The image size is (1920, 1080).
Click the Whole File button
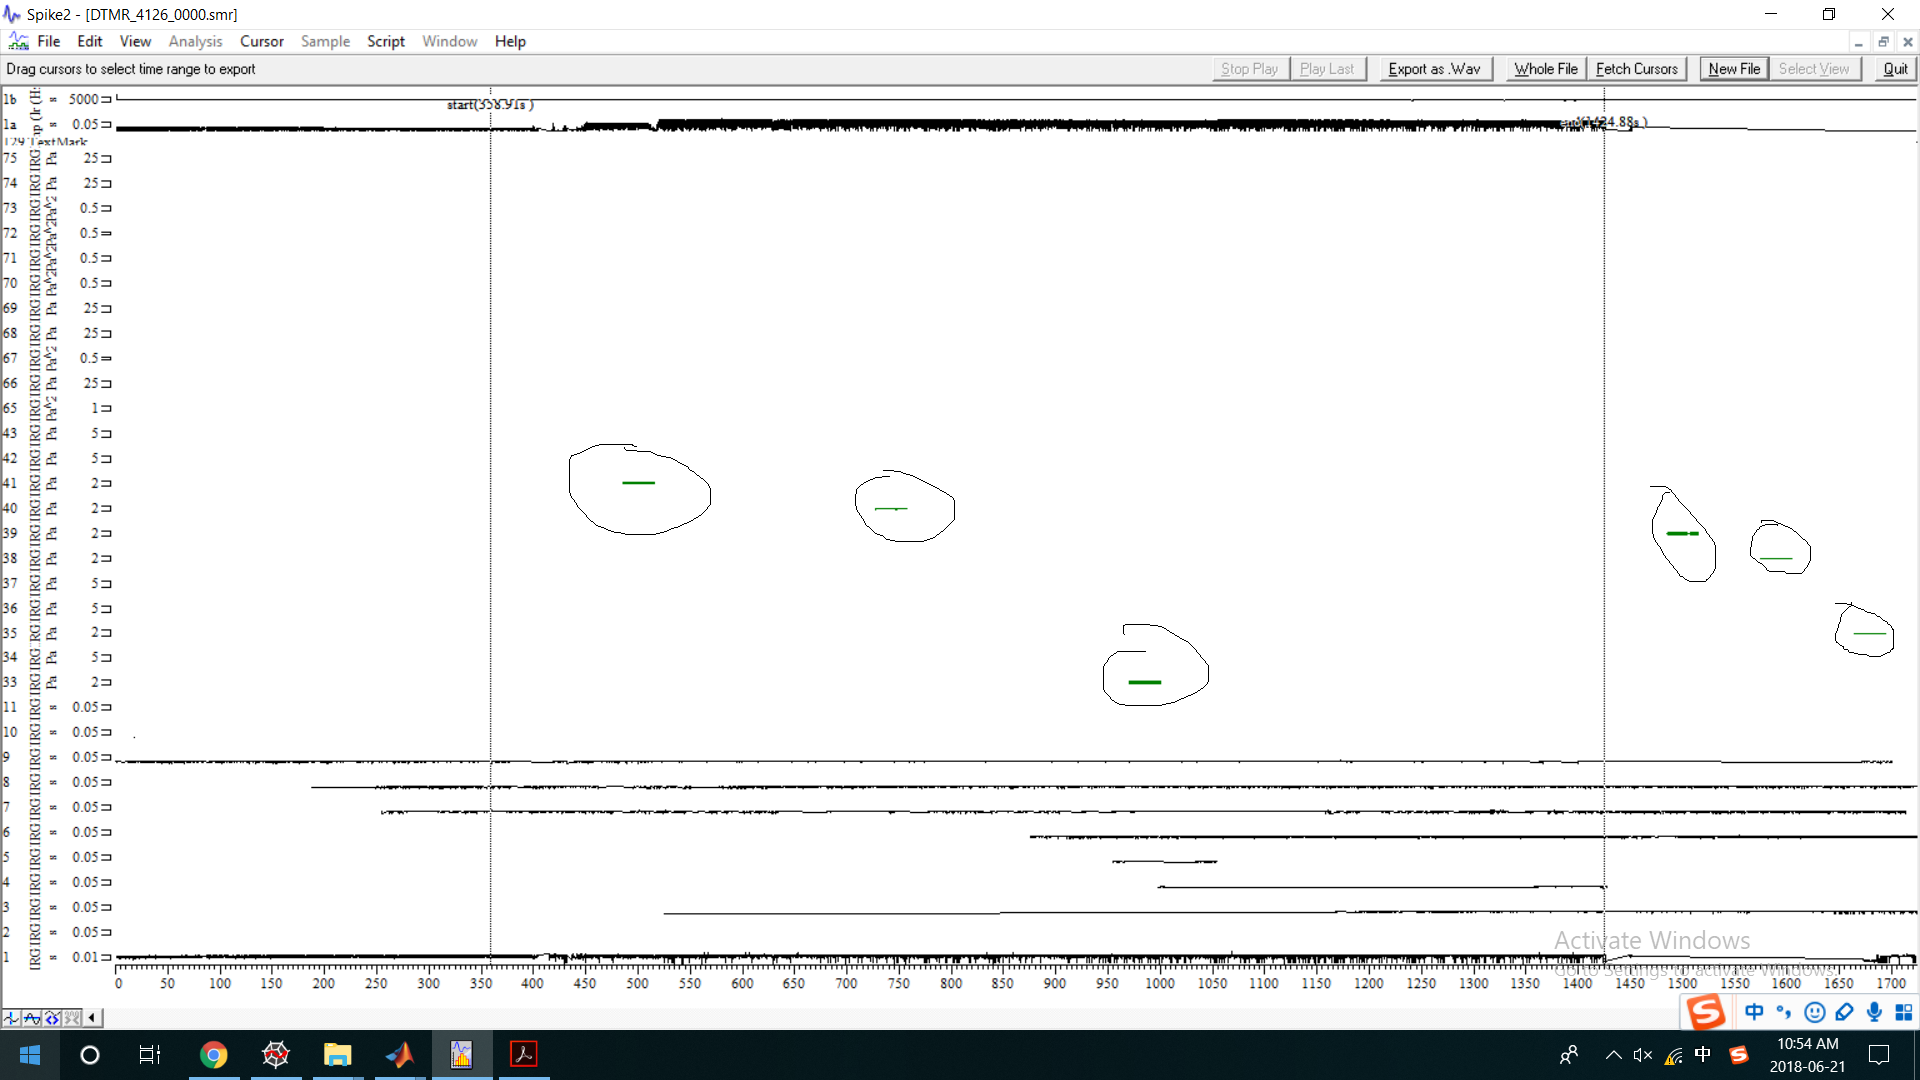(x=1544, y=68)
